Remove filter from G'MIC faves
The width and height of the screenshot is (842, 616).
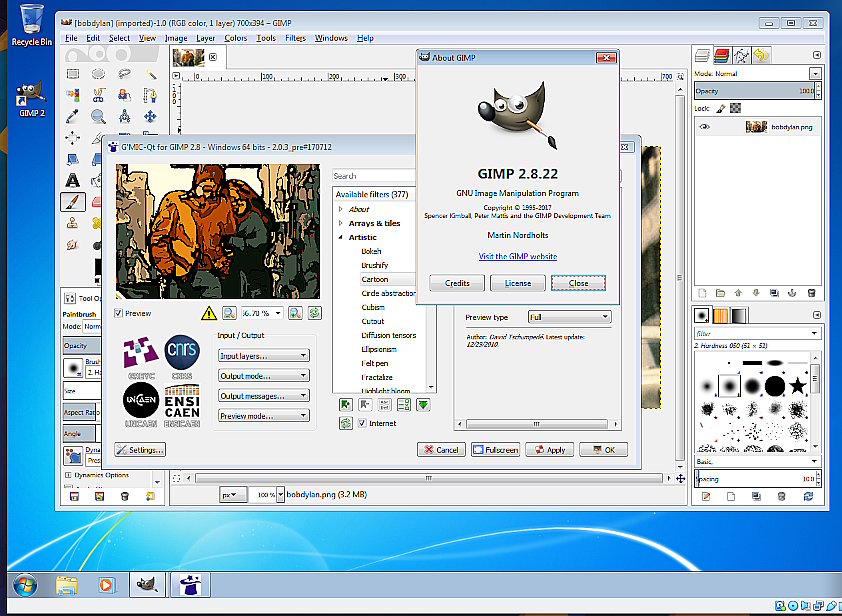click(365, 404)
